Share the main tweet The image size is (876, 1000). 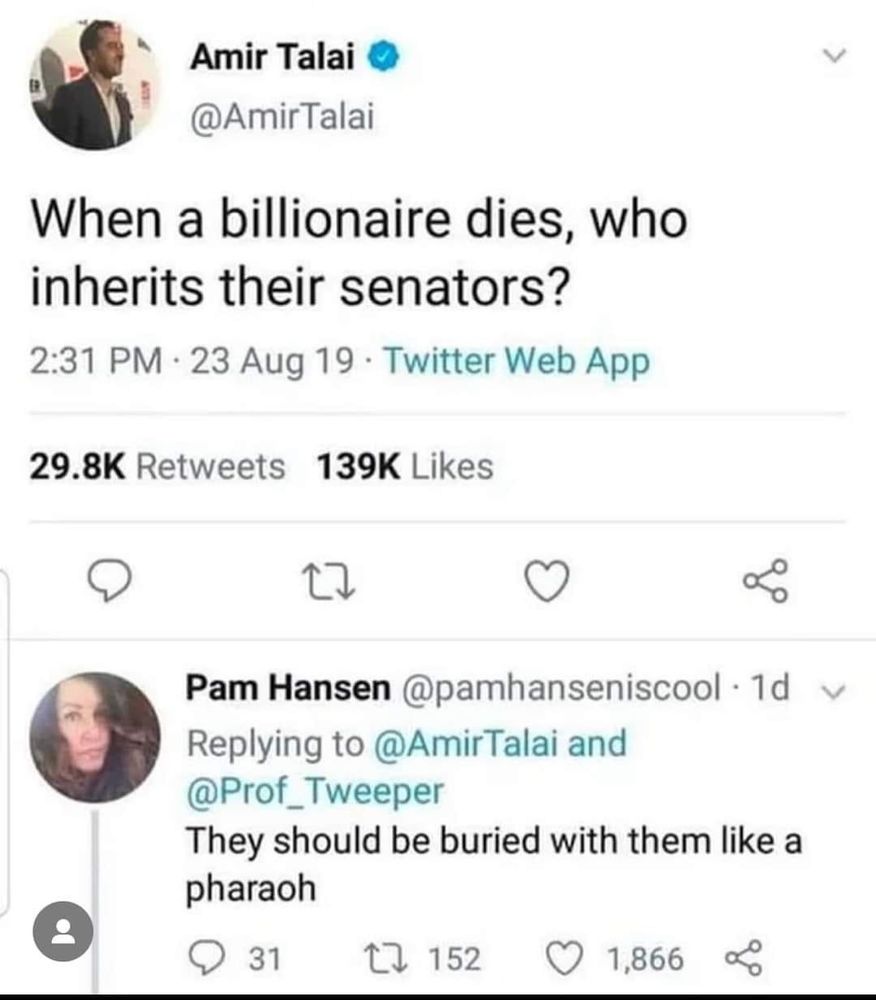coord(767,581)
